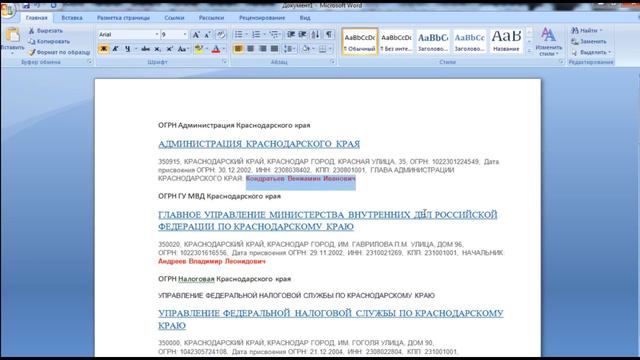This screenshot has height=360, width=640.
Task: Open Select (Выделить) menu
Action: pos(591,52)
